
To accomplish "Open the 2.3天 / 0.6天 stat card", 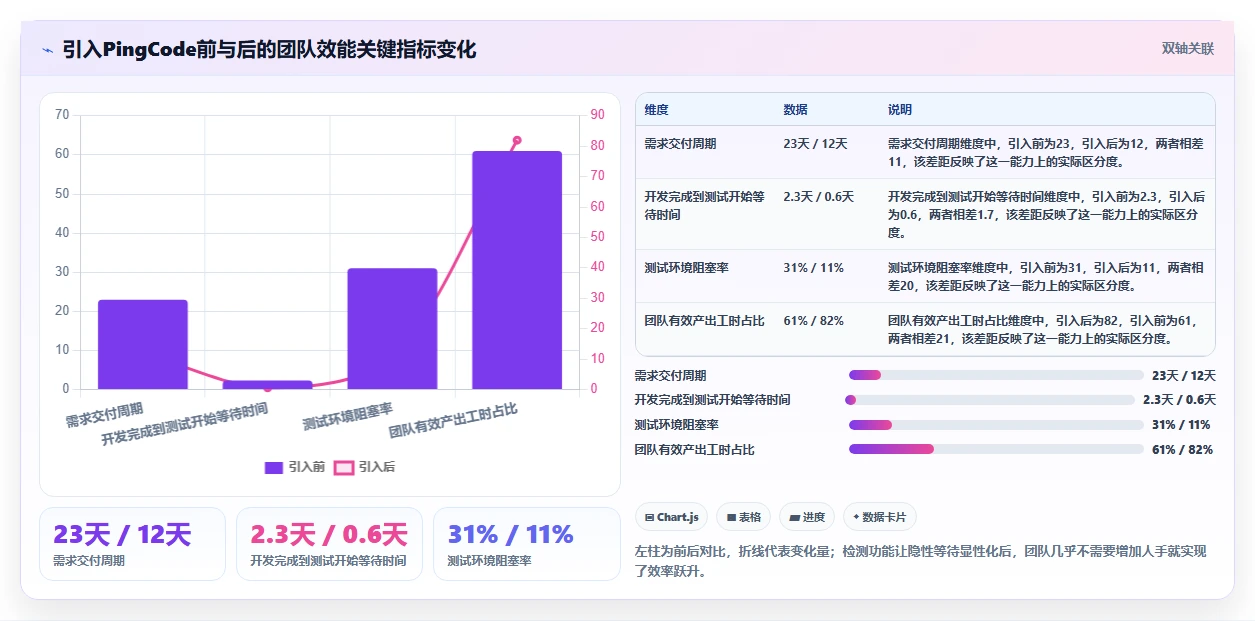I will pos(329,544).
